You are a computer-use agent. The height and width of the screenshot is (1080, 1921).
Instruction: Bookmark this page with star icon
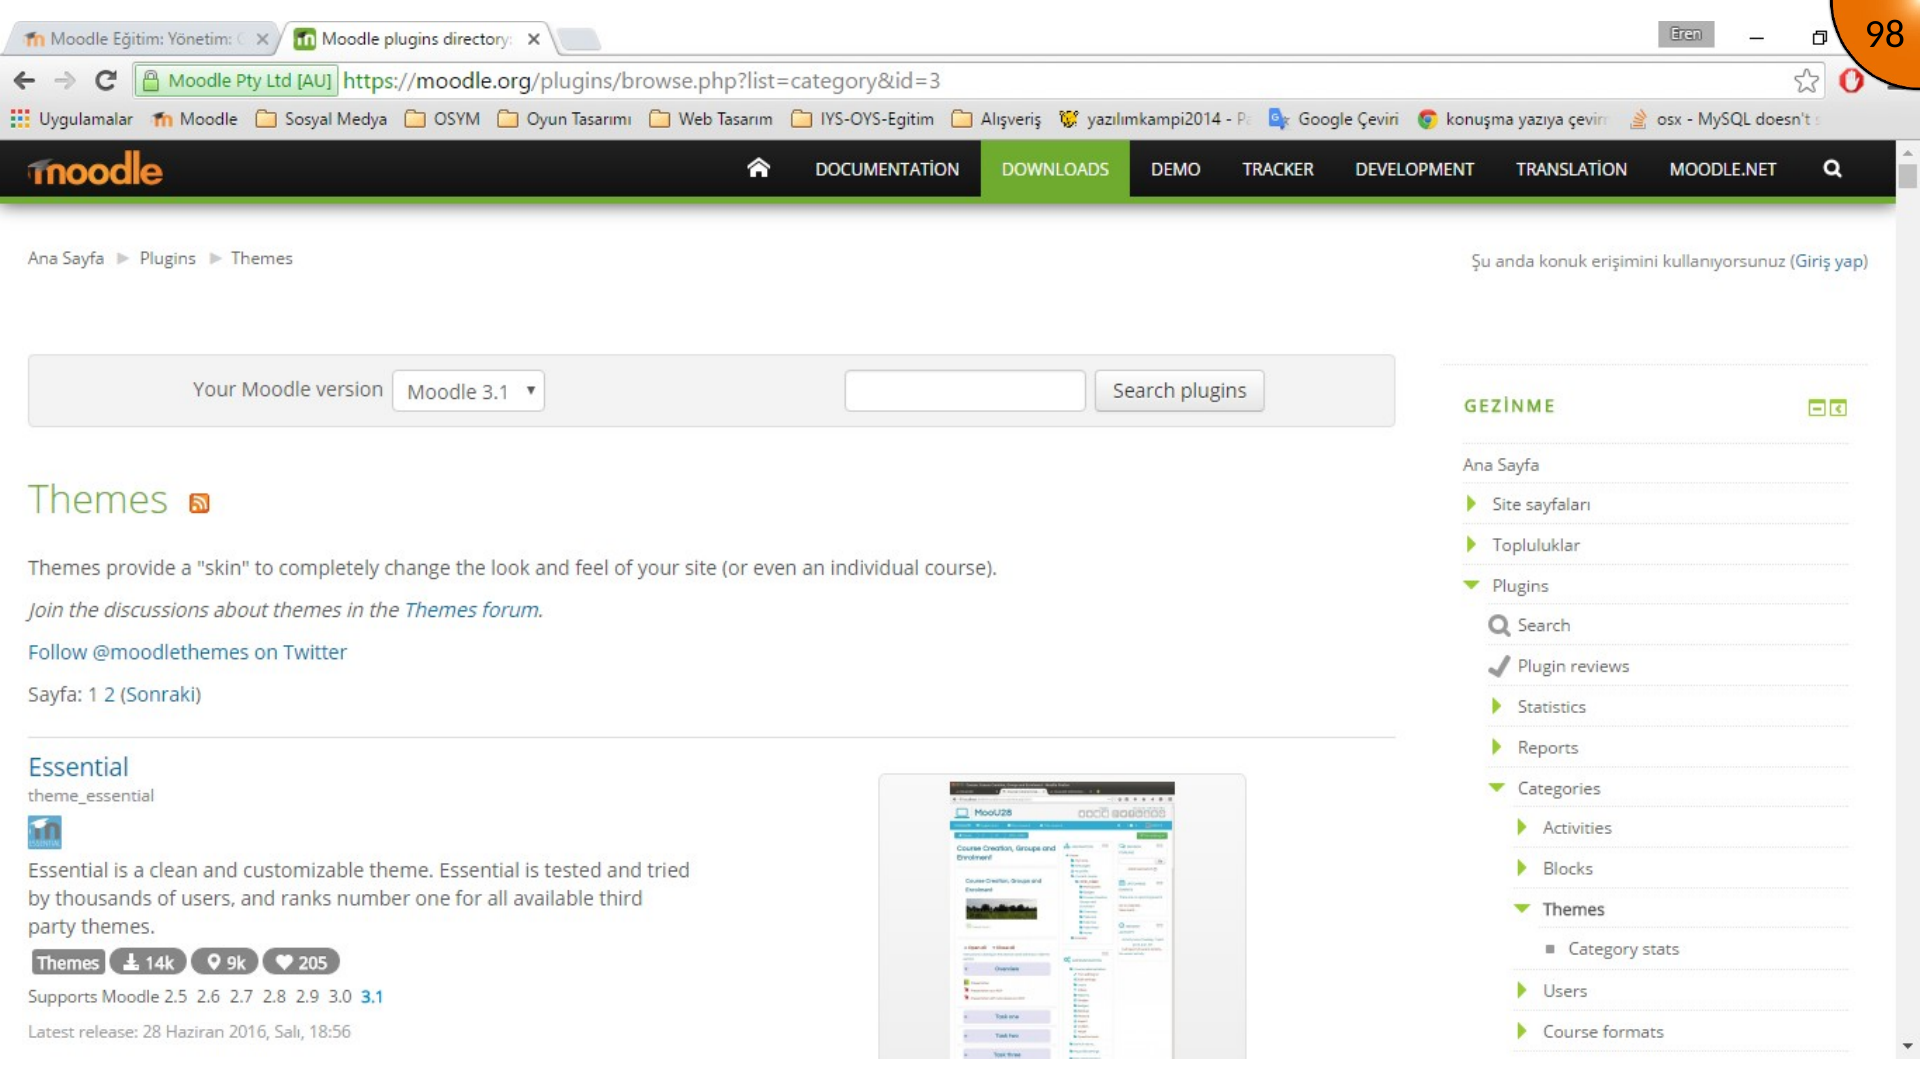[1806, 80]
